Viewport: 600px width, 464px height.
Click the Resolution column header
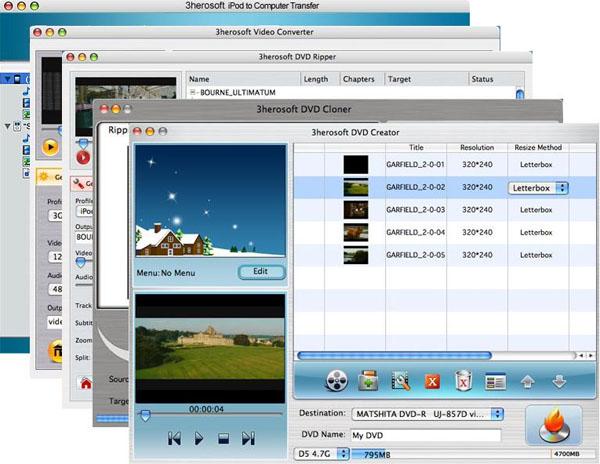click(477, 147)
